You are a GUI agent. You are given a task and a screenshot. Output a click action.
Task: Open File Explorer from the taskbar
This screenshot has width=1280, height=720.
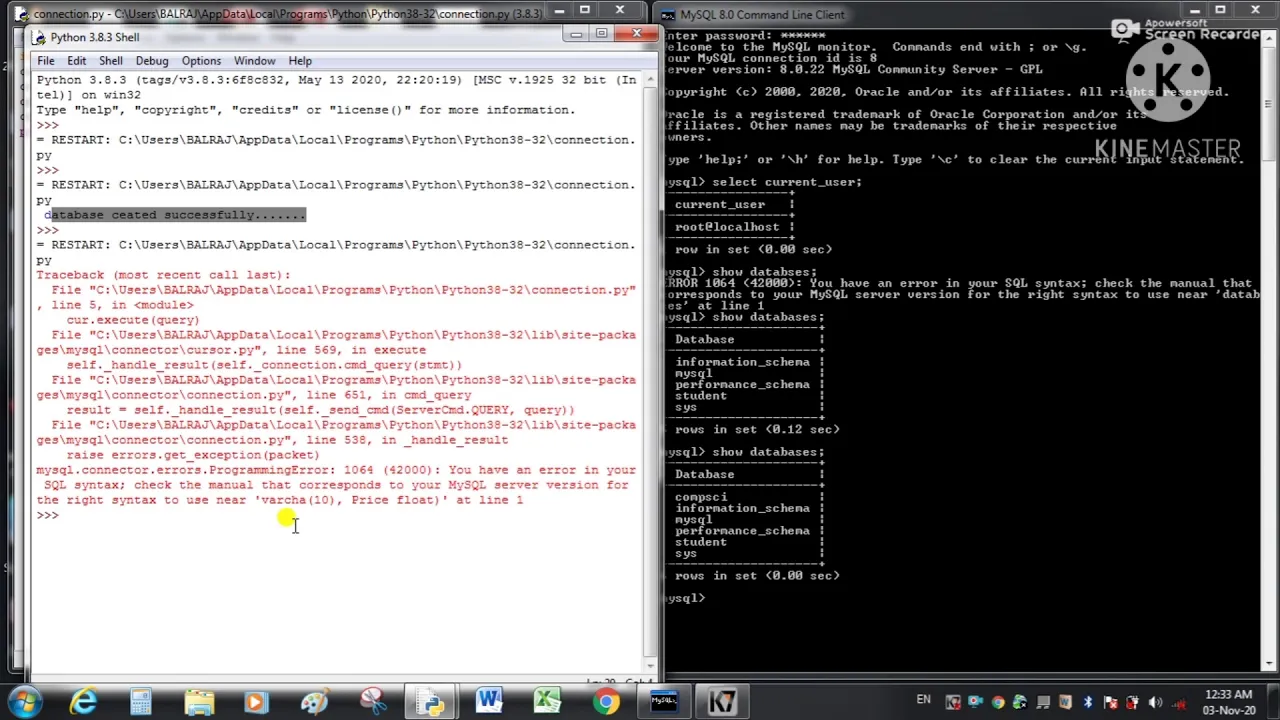click(x=199, y=702)
